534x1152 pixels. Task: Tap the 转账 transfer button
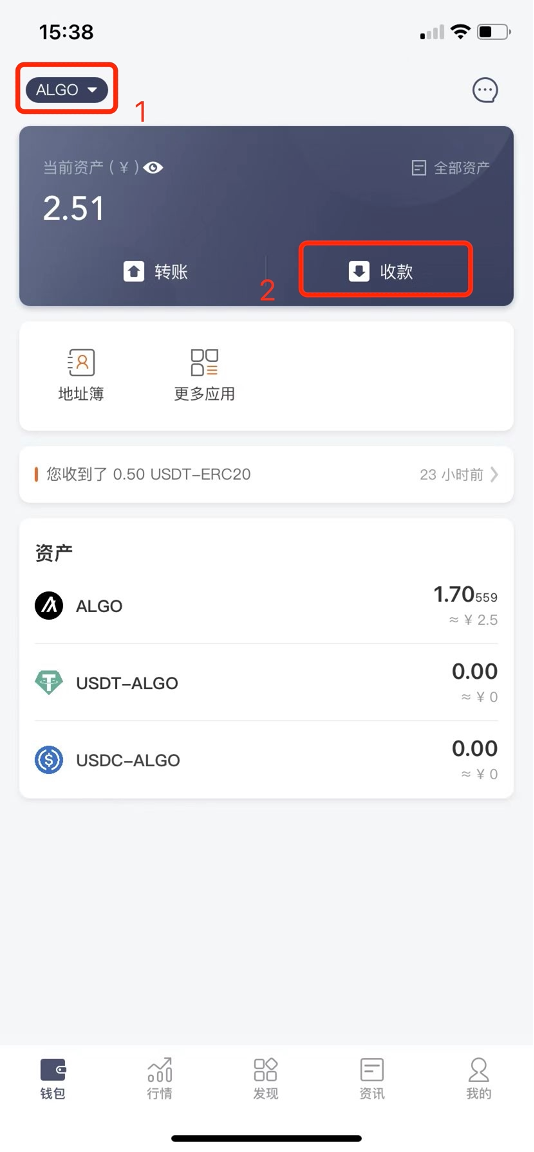pos(156,272)
